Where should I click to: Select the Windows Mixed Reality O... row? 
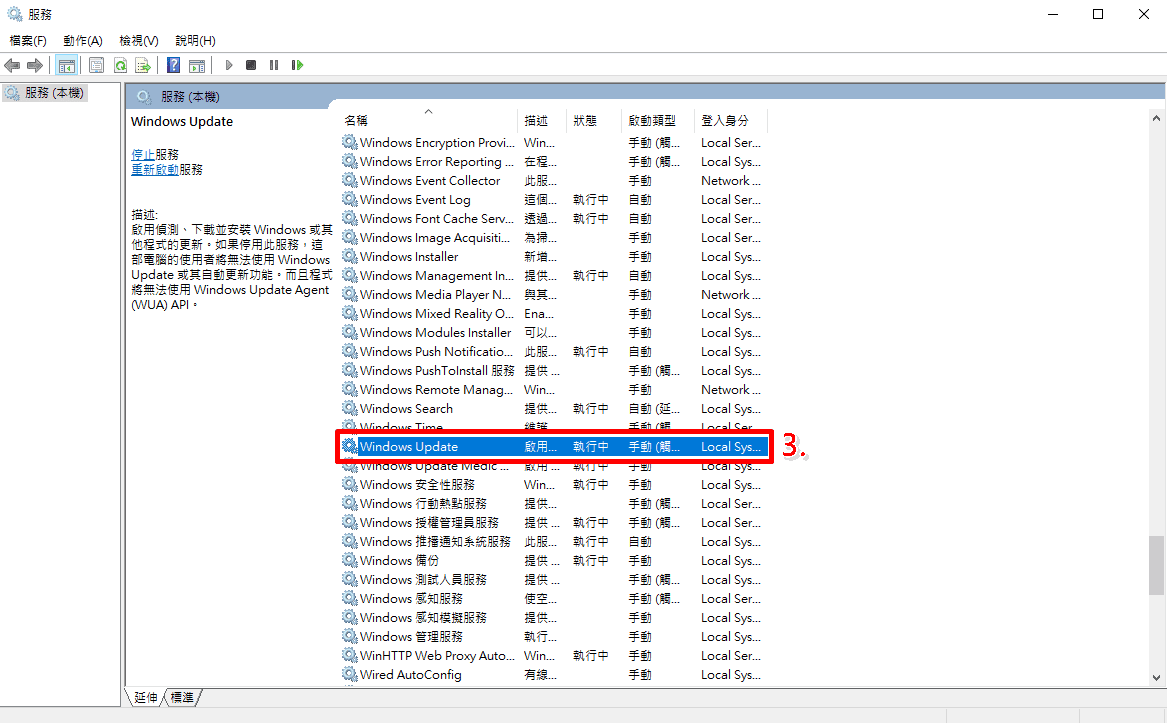(x=554, y=313)
